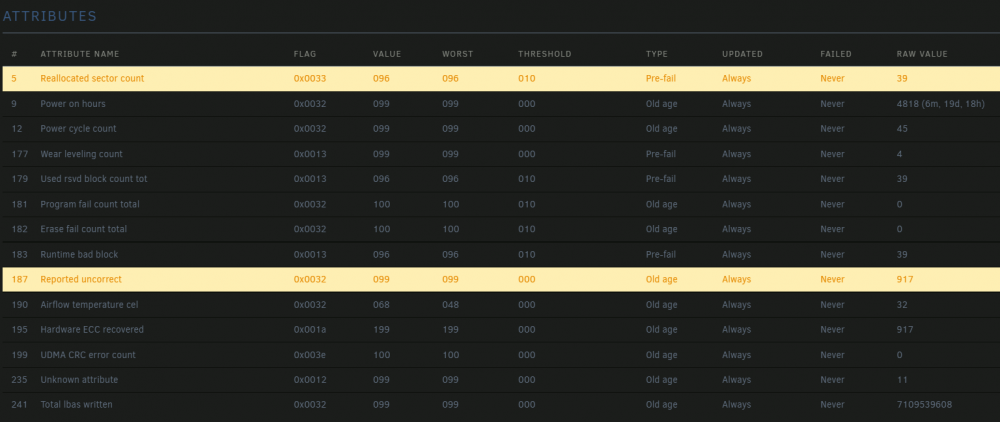1000x422 pixels.
Task: Click the TYPE column header
Action: [657, 54]
